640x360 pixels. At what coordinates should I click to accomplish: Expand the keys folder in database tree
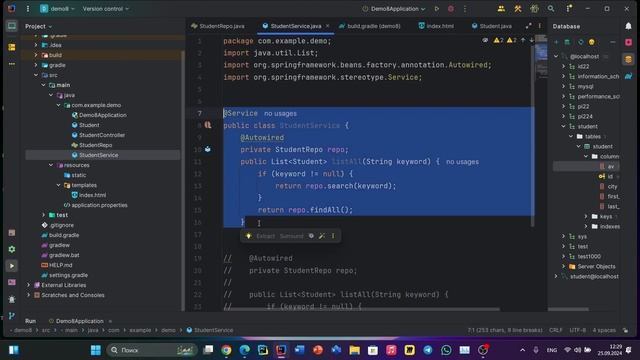click(586, 216)
